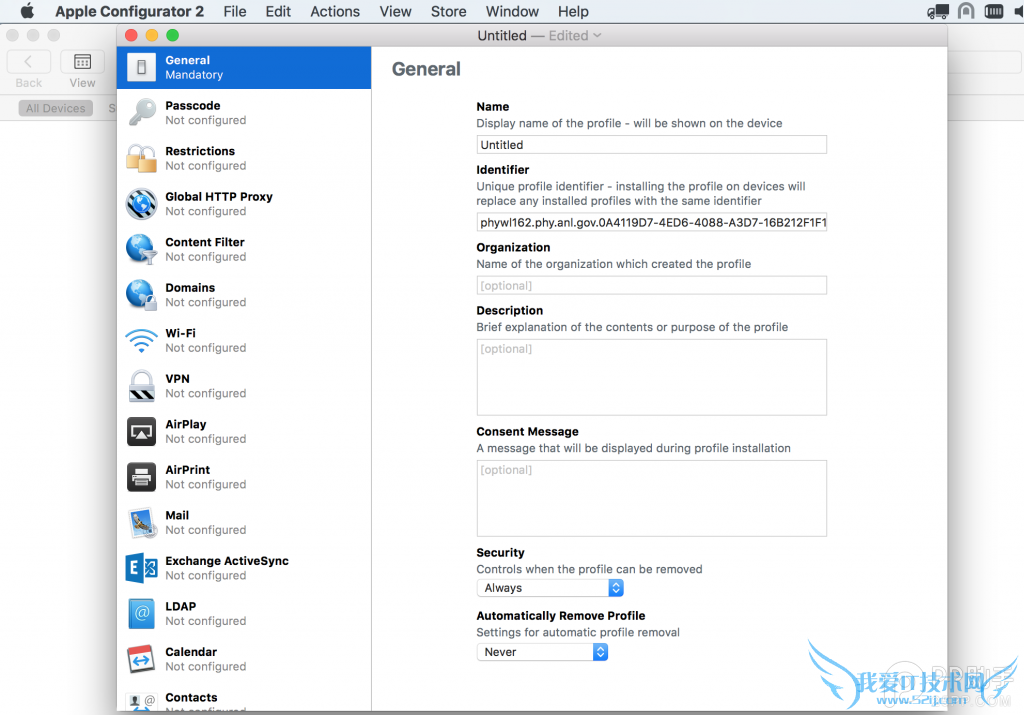Screen dimensions: 1024x715
Task: Select the LDAP at-sign icon
Action: pyautogui.click(x=141, y=614)
